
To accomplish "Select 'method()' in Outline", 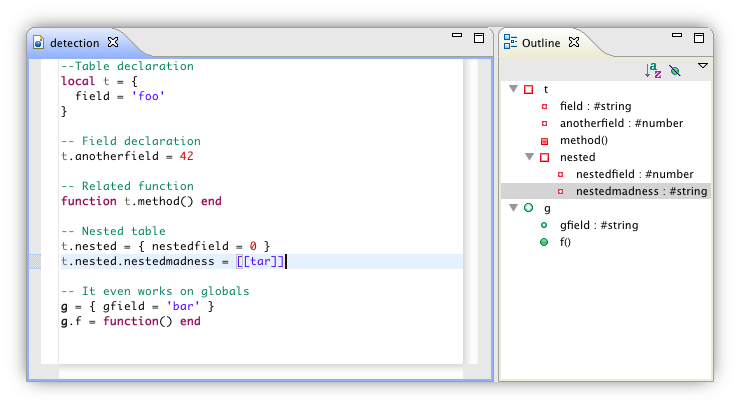I will tap(583, 140).
